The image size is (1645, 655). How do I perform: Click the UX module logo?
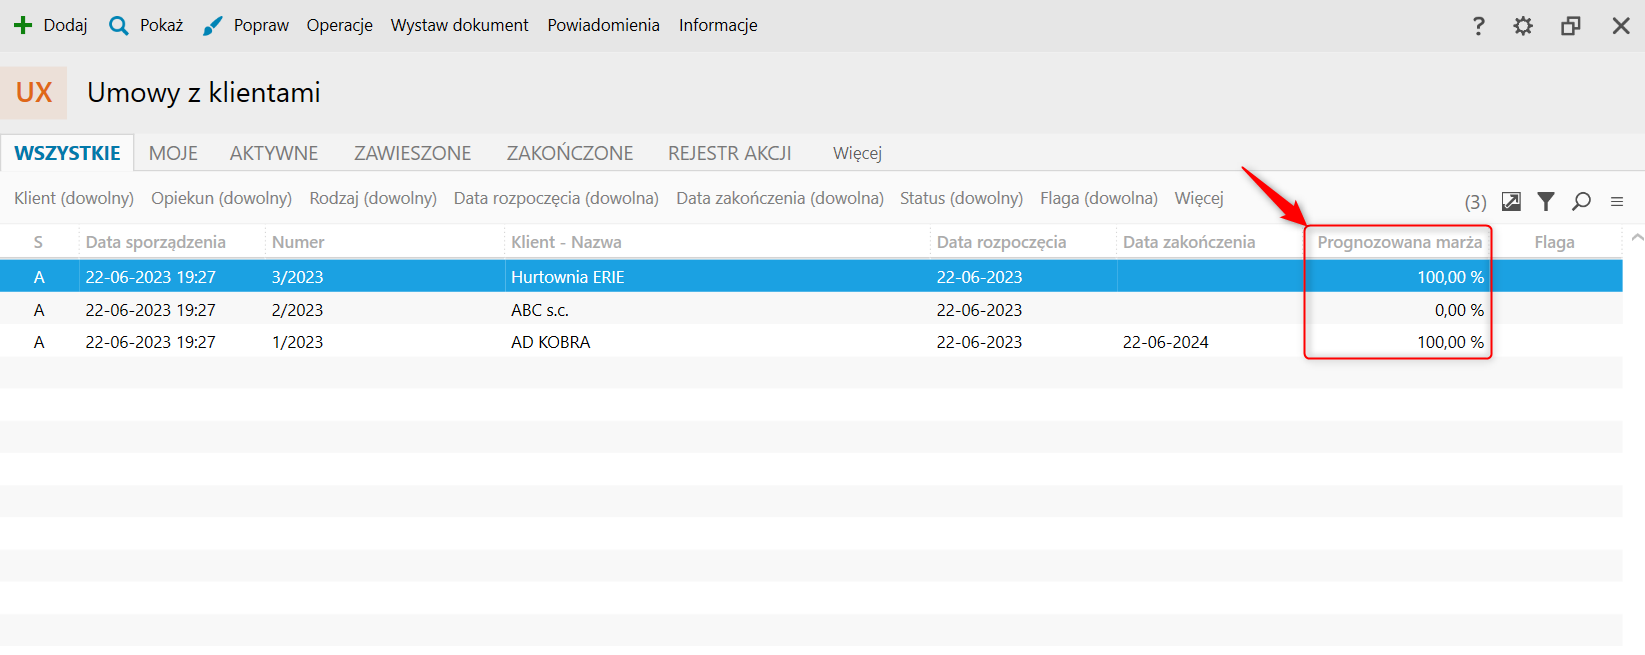tap(34, 93)
